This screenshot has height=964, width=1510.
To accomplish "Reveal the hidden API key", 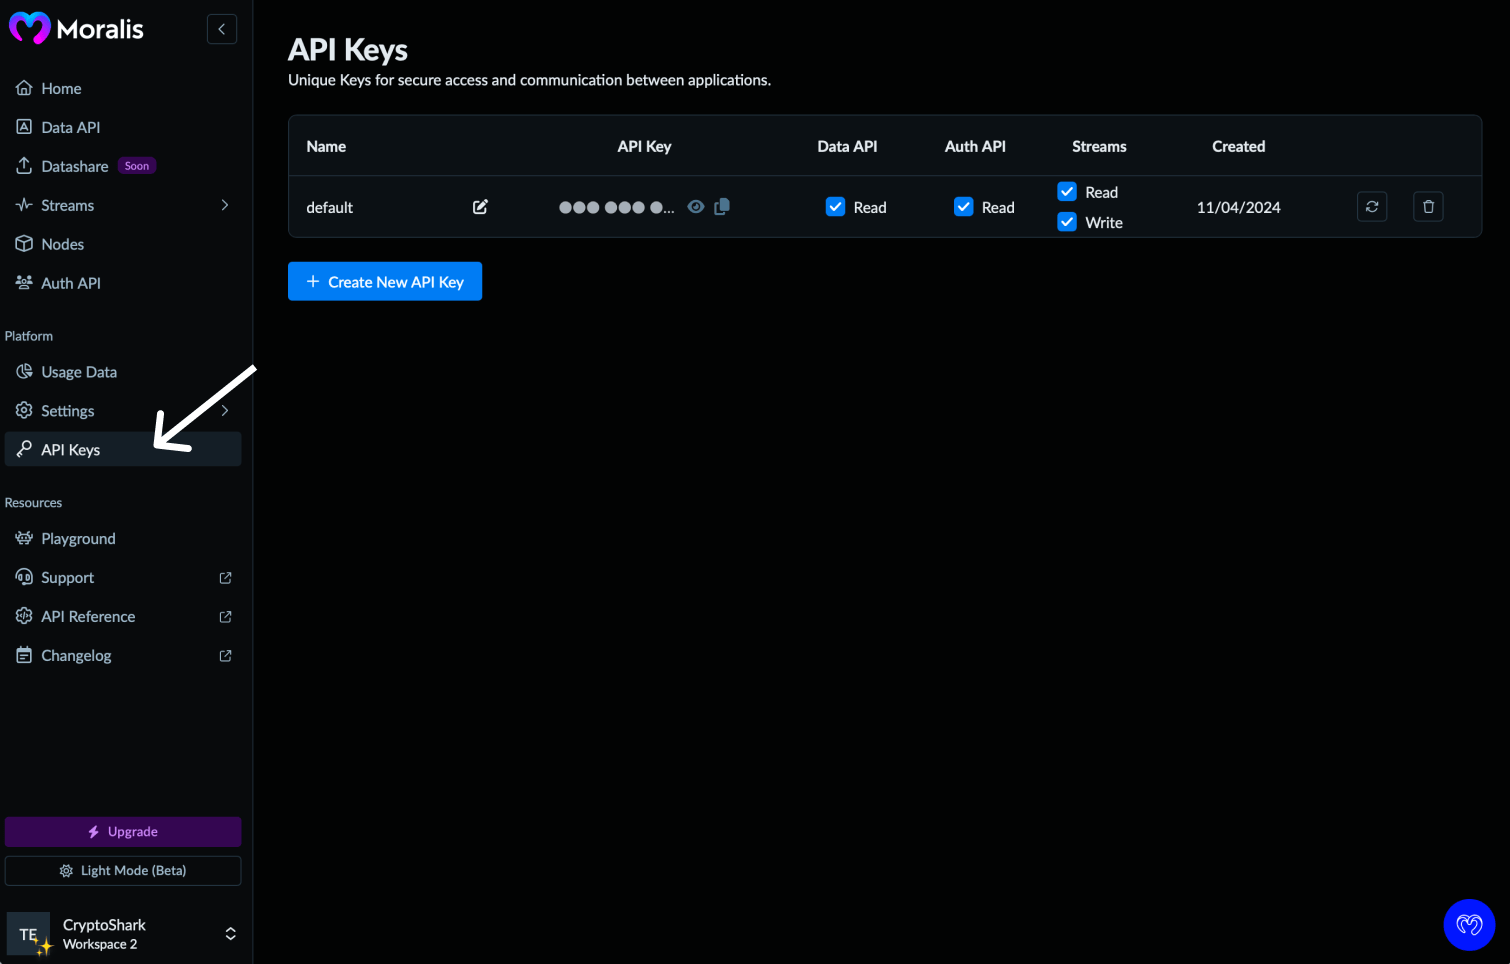I will [x=696, y=206].
